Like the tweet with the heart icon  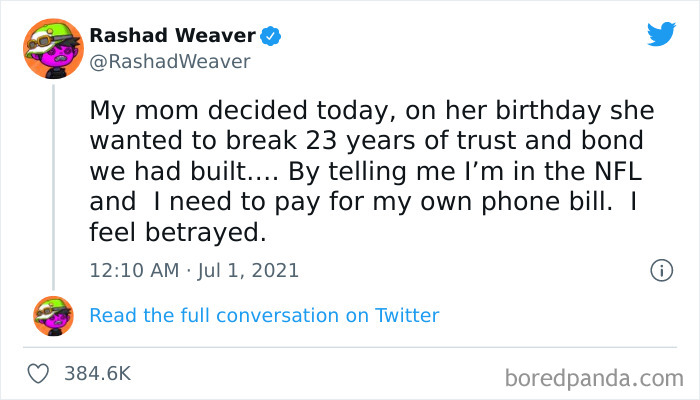click(40, 374)
